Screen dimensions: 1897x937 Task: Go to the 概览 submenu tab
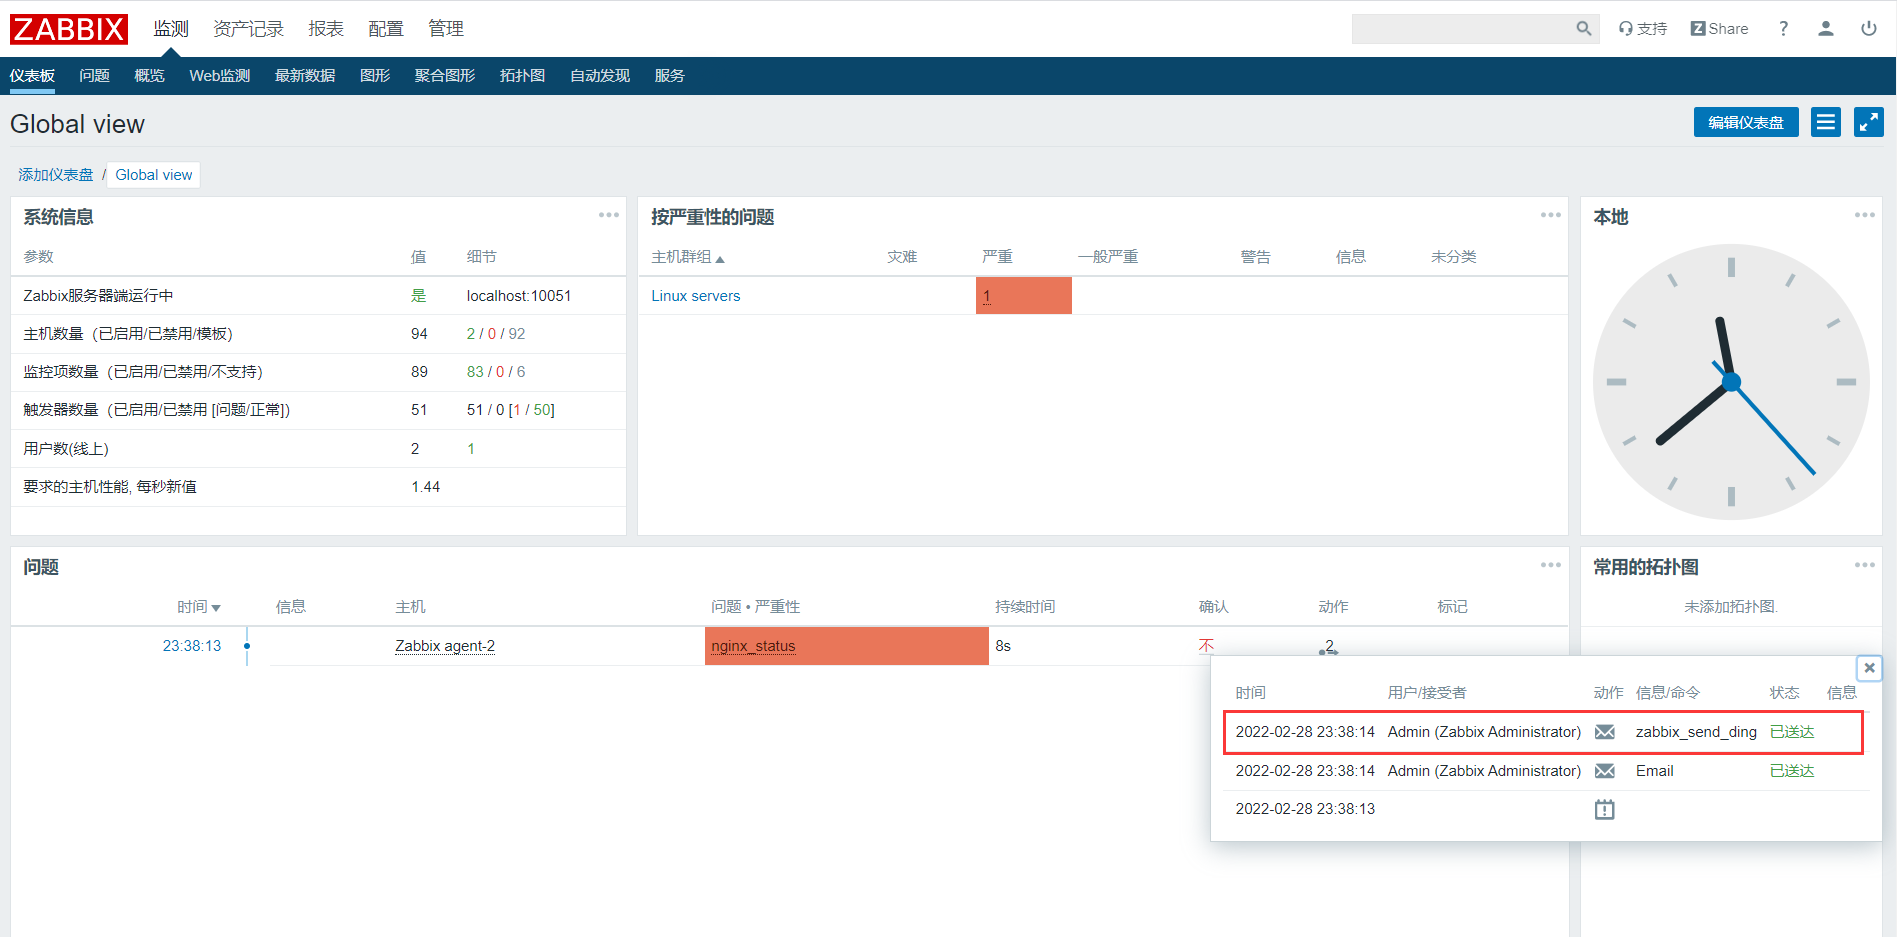(x=150, y=76)
